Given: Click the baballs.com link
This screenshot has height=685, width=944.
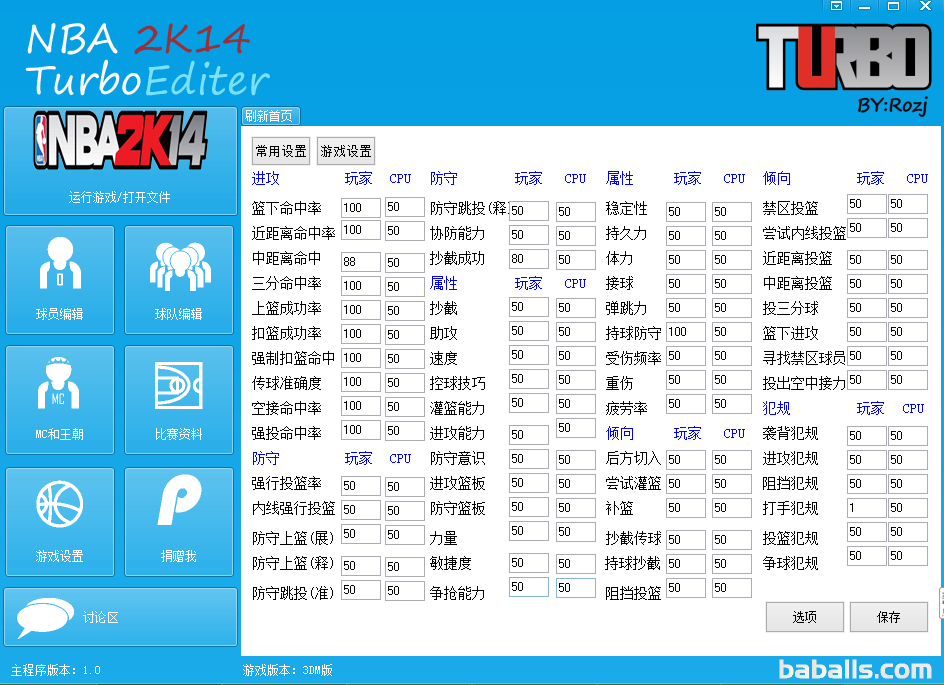Looking at the screenshot, I should 855,669.
